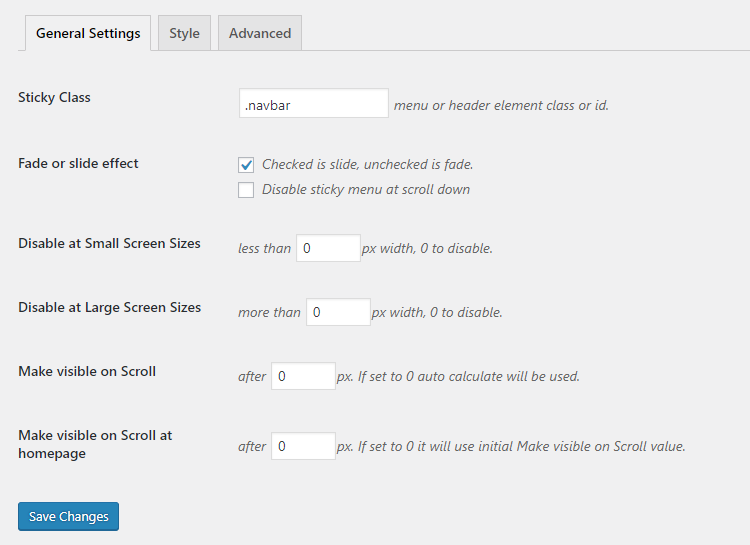The width and height of the screenshot is (750, 545).
Task: Select the General Settings tab
Action: tap(88, 33)
